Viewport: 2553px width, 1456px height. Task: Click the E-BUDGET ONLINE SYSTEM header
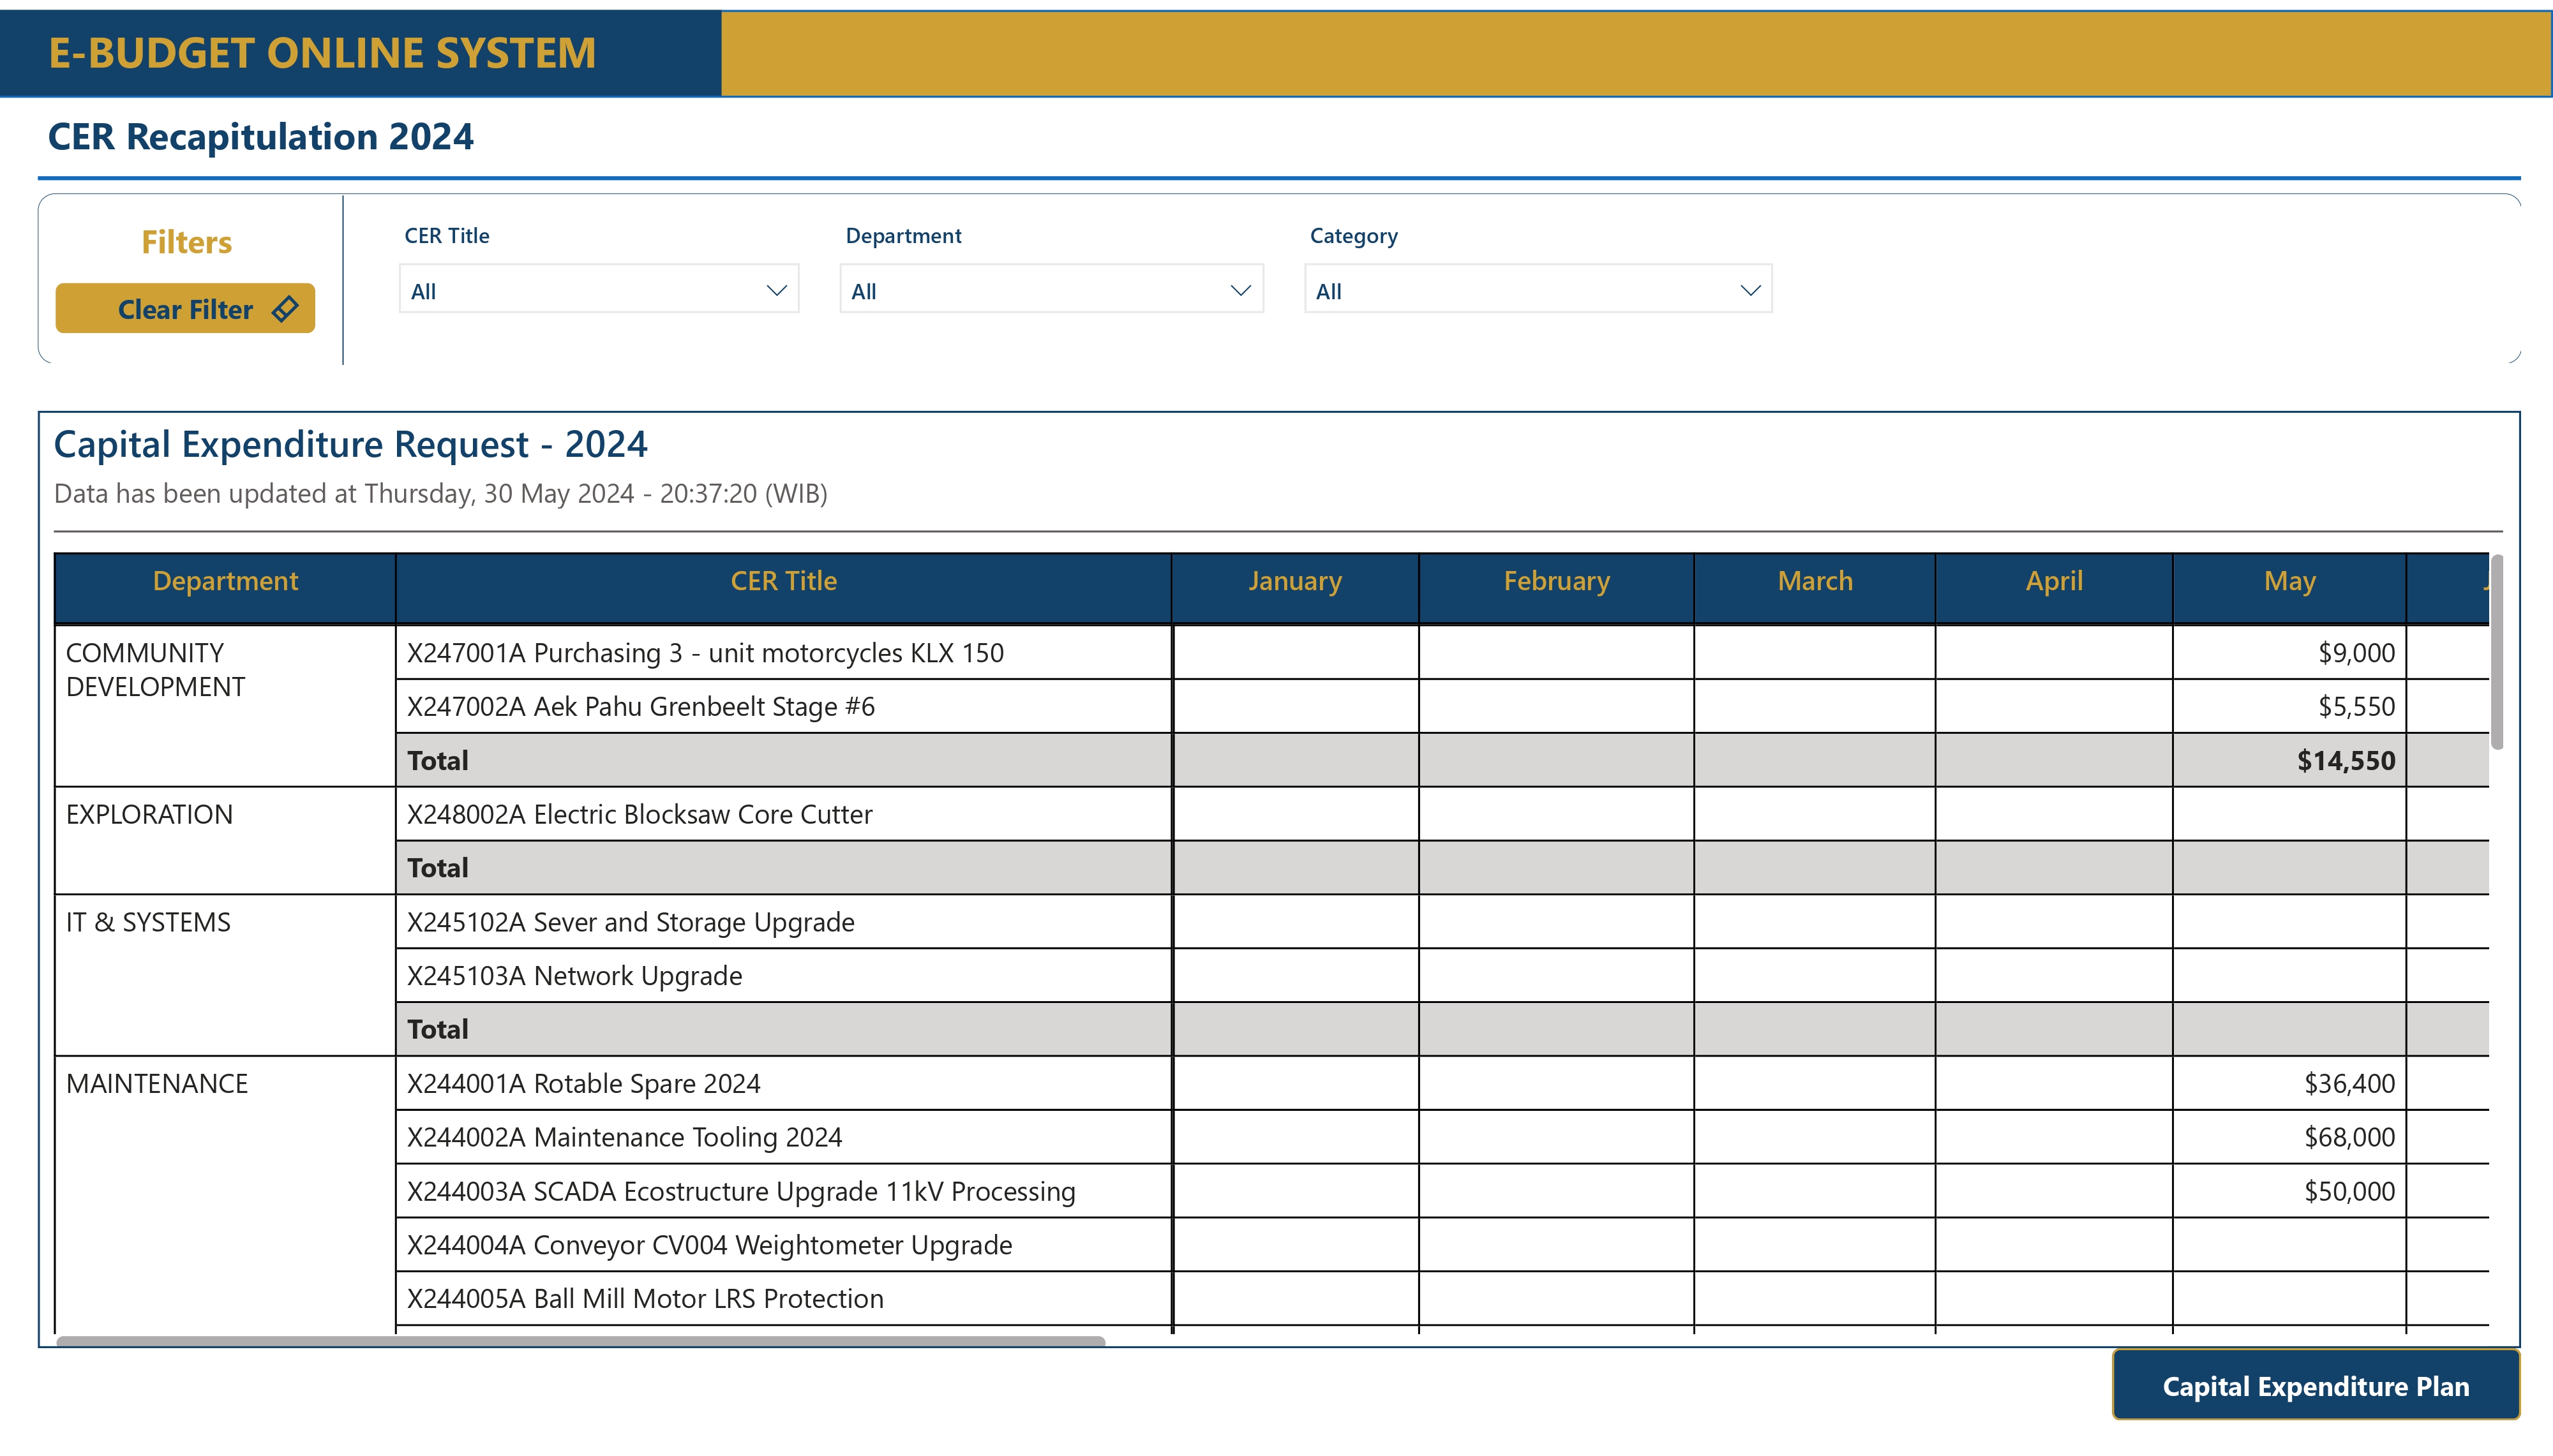click(x=321, y=53)
